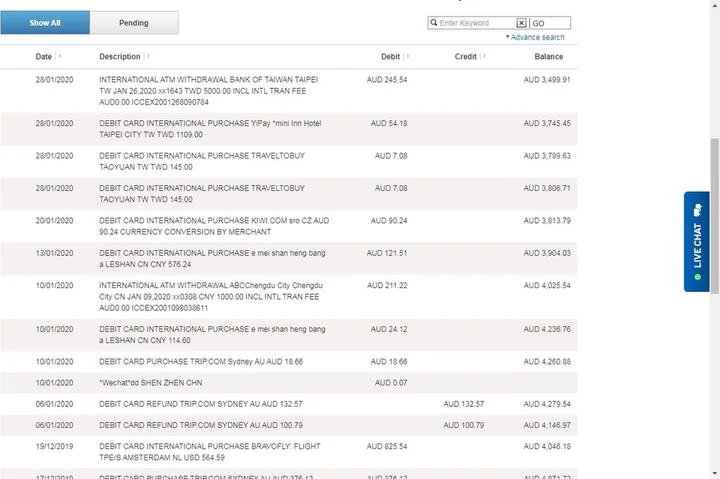
Task: Switch to the Show All tab
Action: [x=45, y=23]
